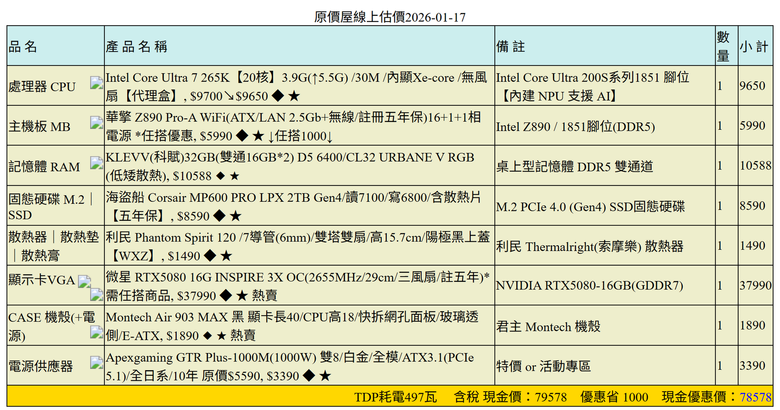Screen dimensions: 780x410
Task: Click the Intel Core Ultra 200S系列1851 腳位 note
Action: coord(592,87)
